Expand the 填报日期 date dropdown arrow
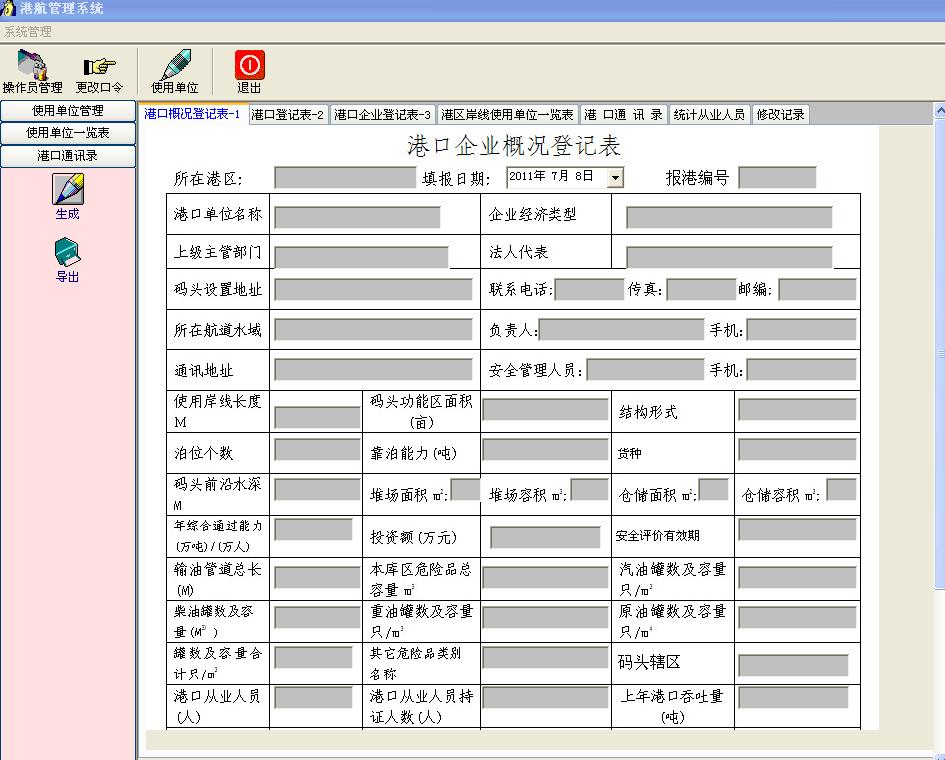945x760 pixels. click(x=615, y=178)
